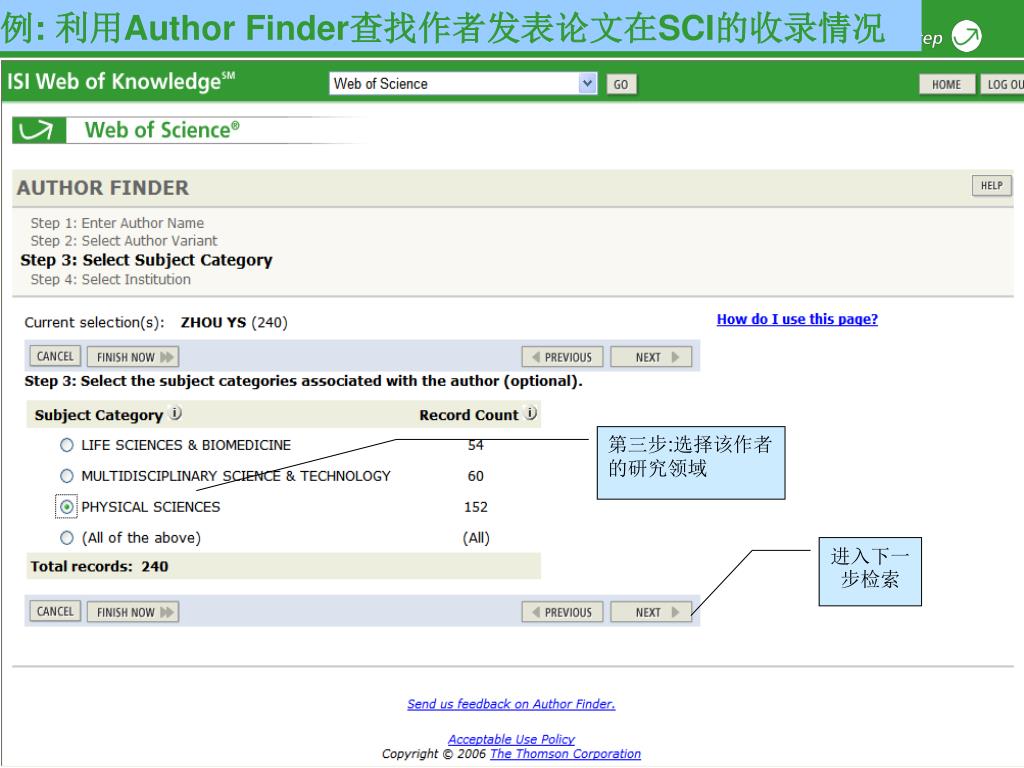Screen dimensions: 1024x768
Task: Open 'How do I use this page?' link
Action: click(x=797, y=319)
